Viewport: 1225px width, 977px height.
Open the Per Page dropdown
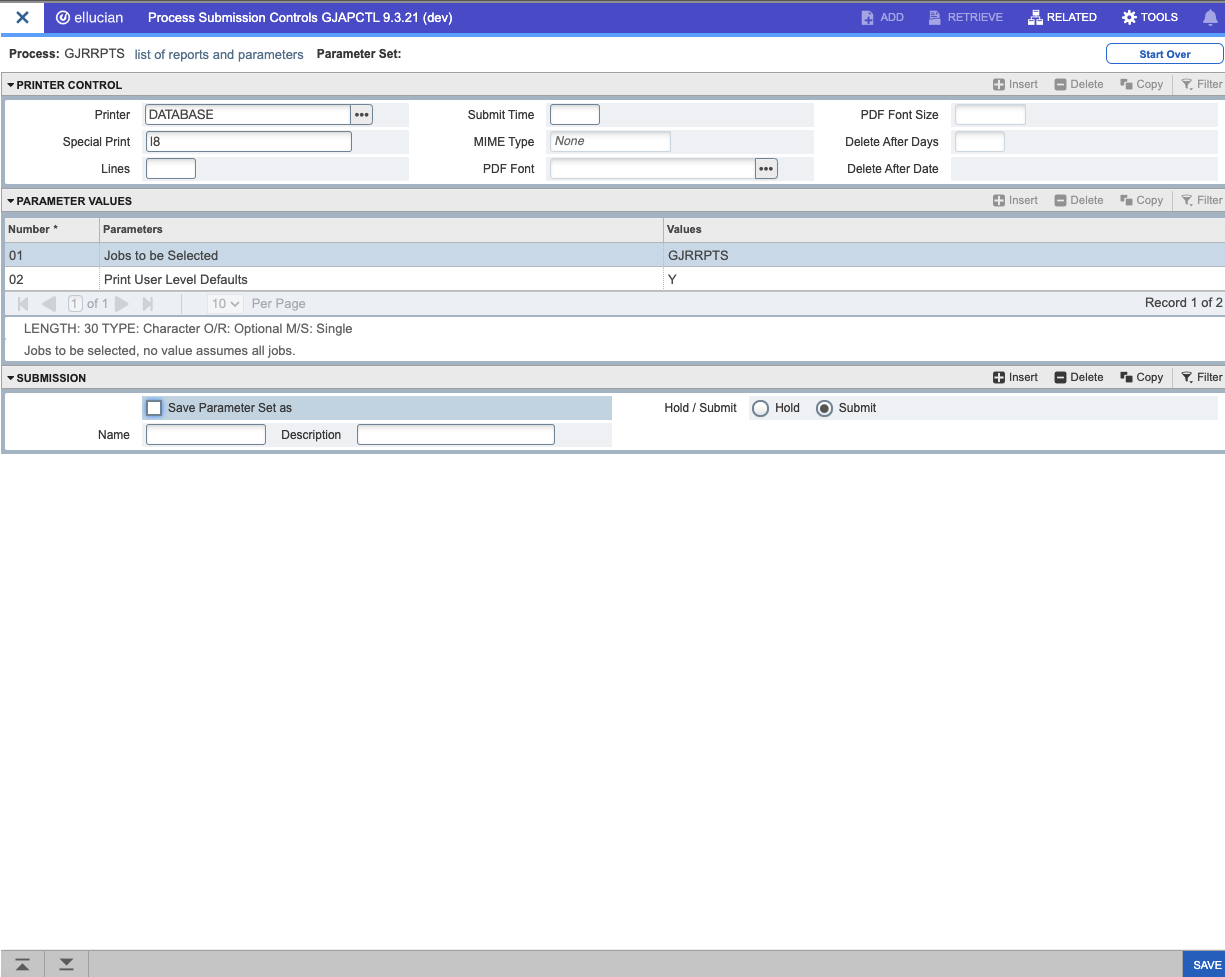(x=225, y=304)
